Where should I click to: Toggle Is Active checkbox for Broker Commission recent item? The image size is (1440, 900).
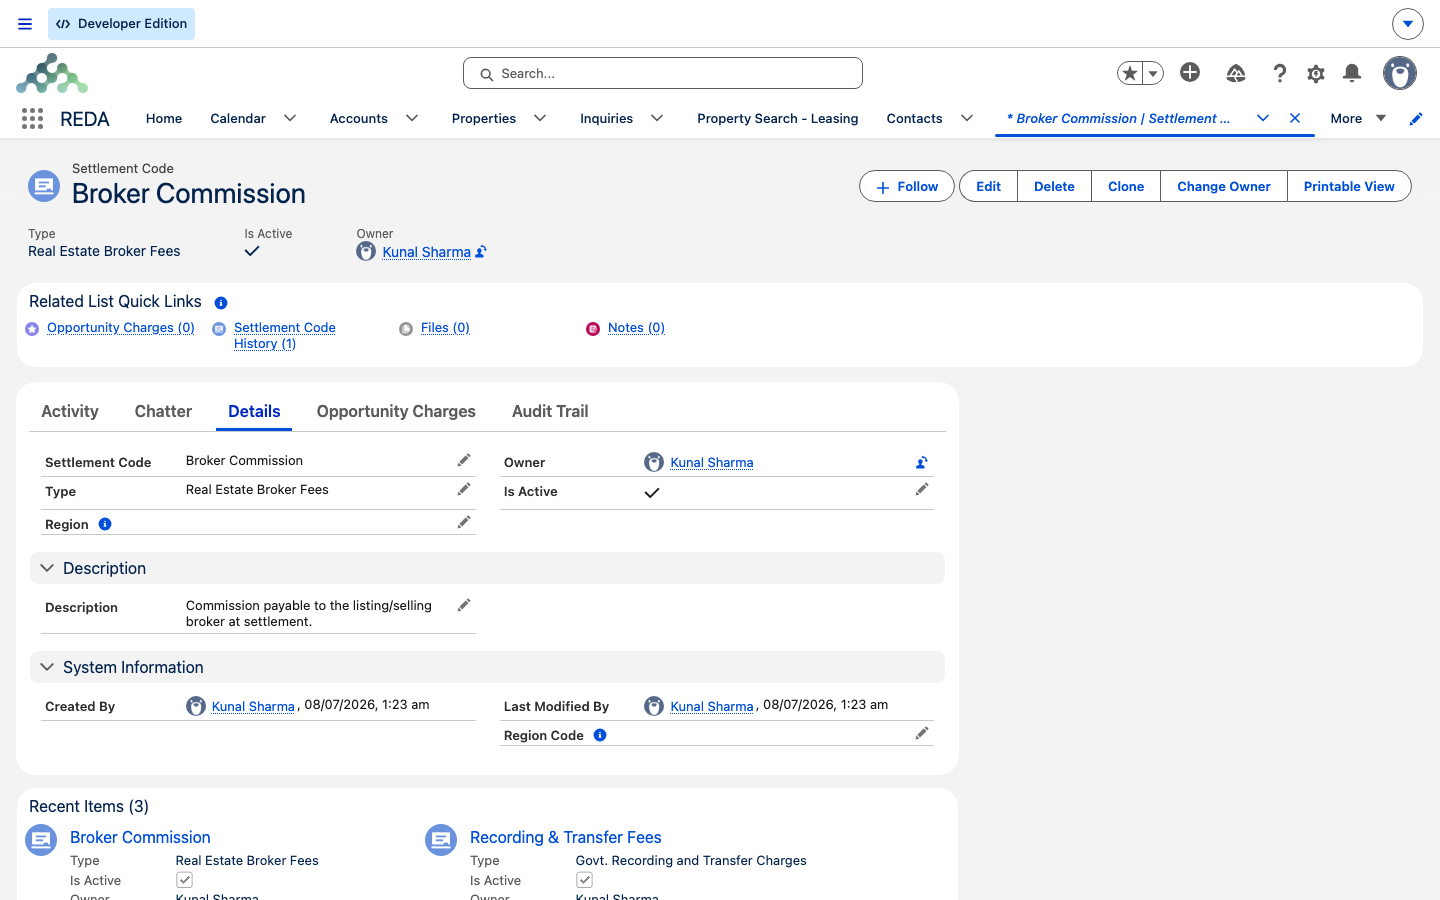point(184,880)
